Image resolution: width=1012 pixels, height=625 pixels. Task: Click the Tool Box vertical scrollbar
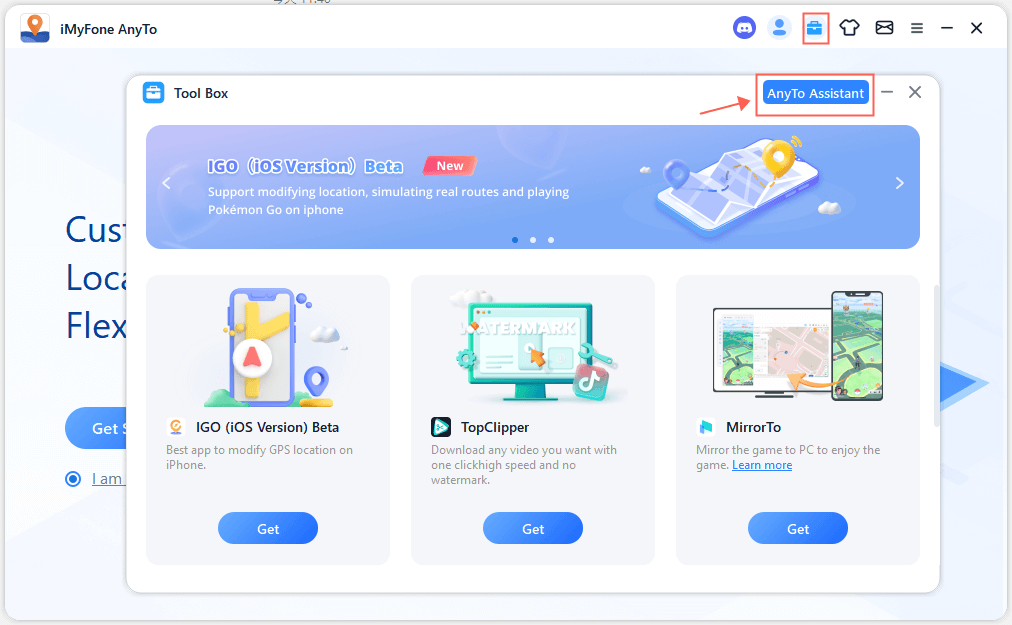click(936, 355)
